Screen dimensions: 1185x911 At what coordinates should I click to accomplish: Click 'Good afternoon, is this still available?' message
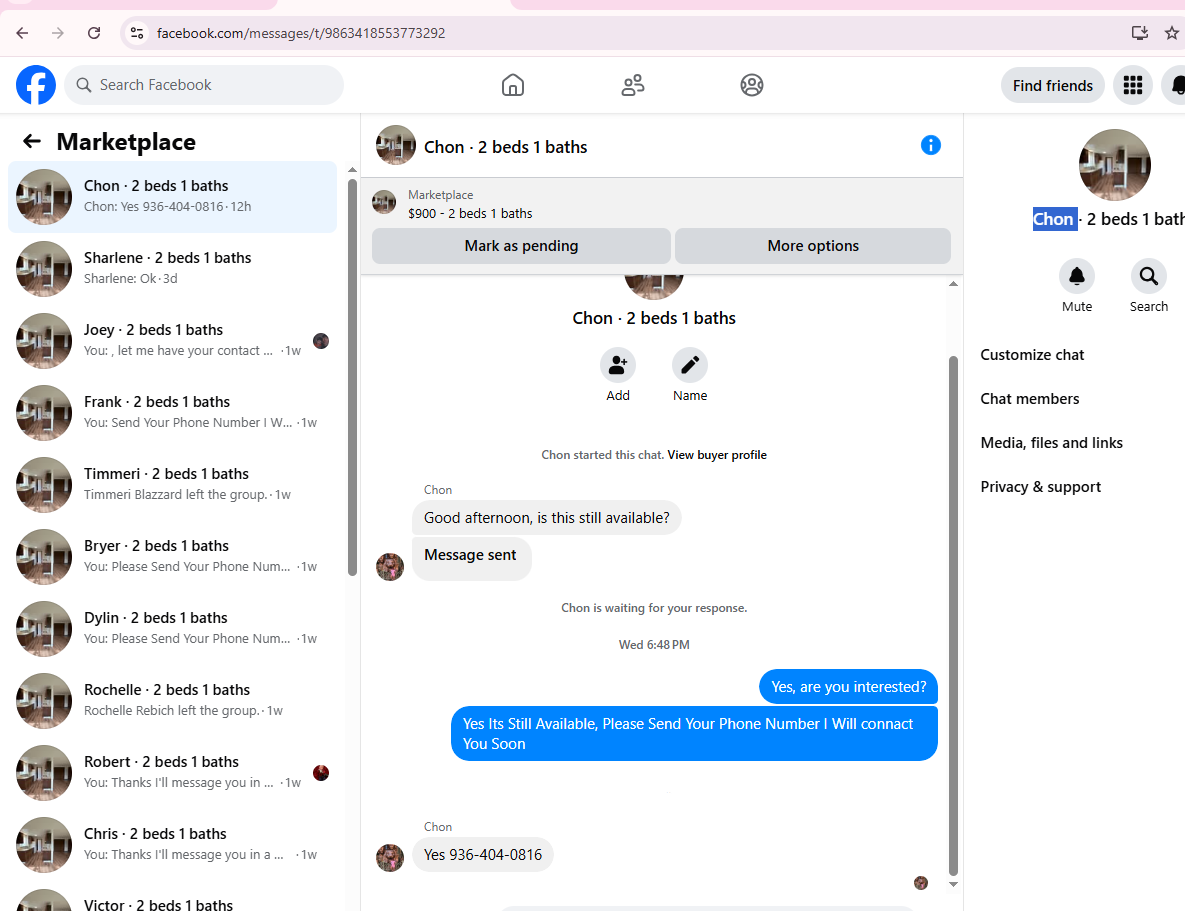546,518
